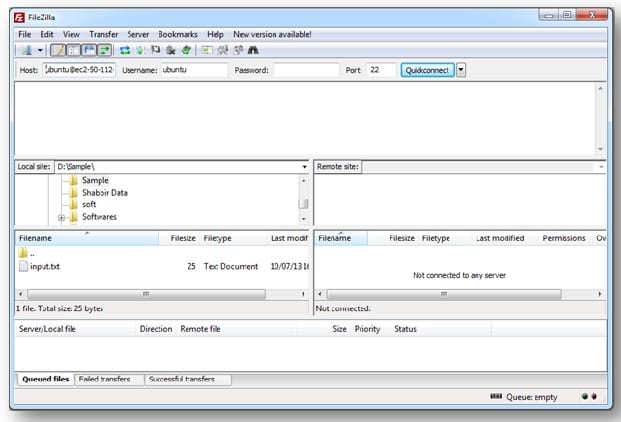This screenshot has width=621, height=422.
Task: Toggle the message log display
Action: [x=58, y=50]
